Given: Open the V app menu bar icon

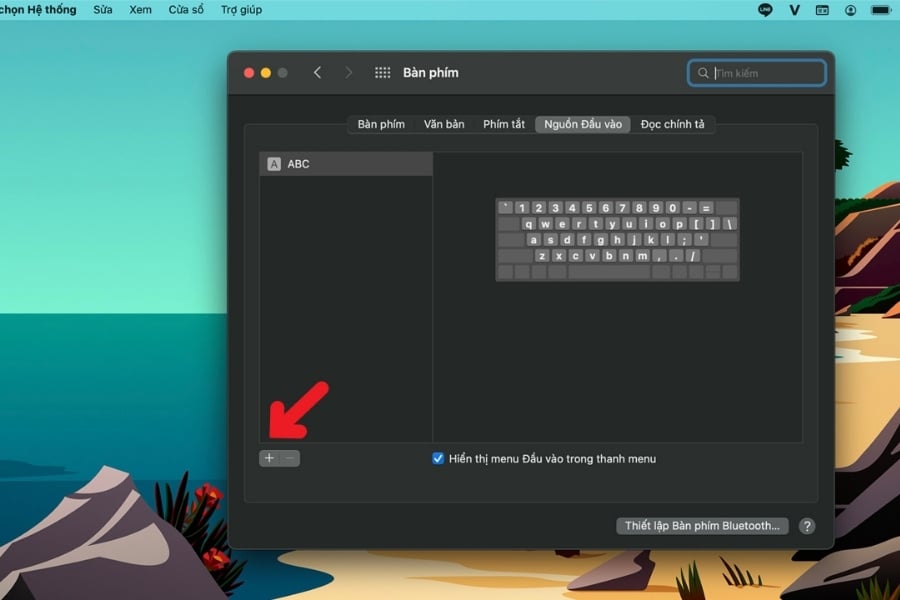Looking at the screenshot, I should pyautogui.click(x=795, y=10).
